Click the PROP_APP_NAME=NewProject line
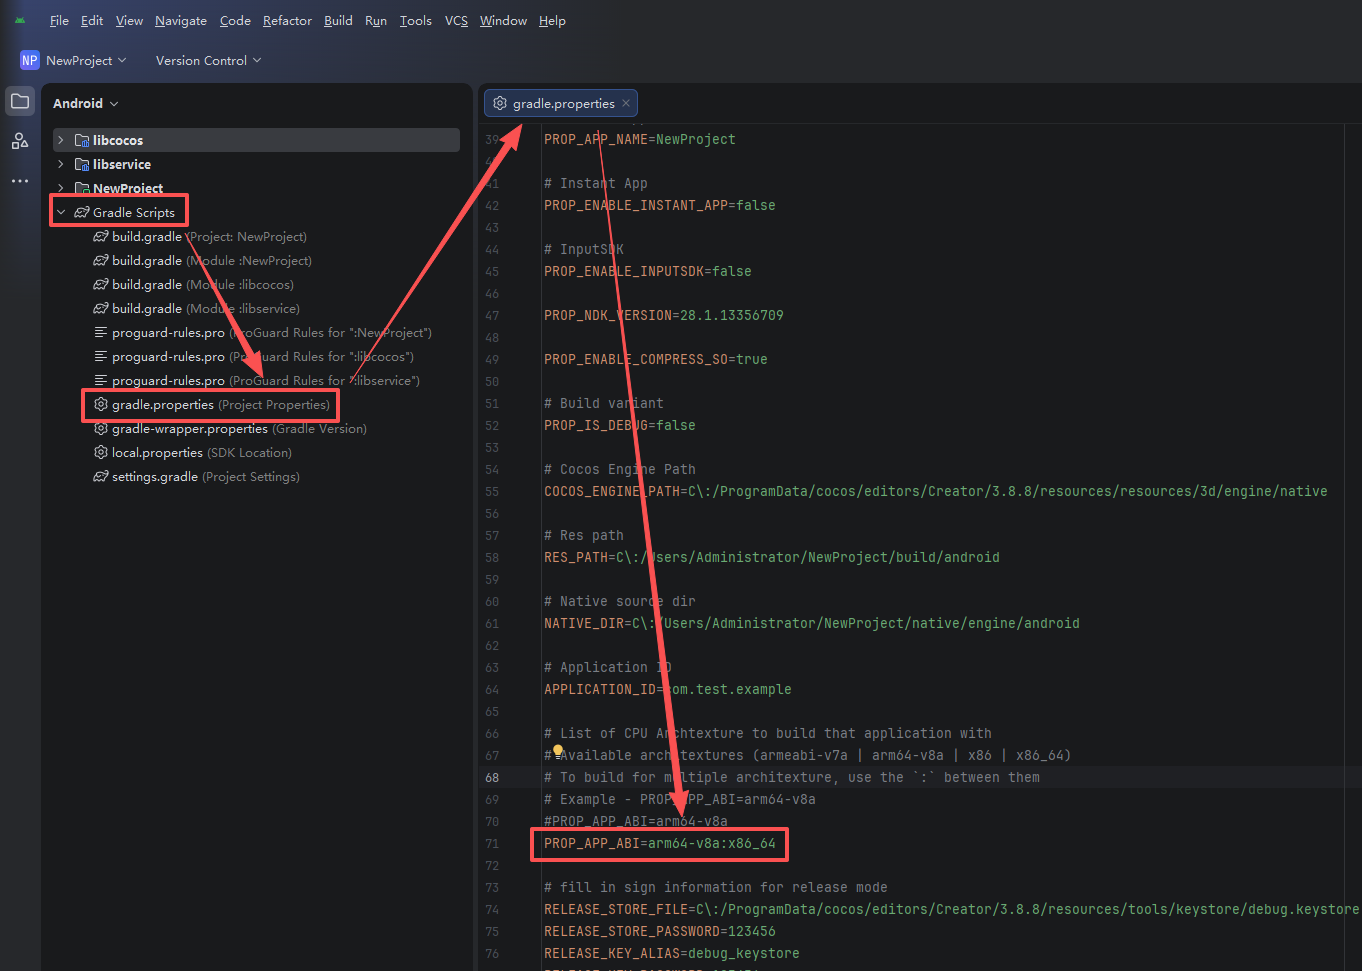This screenshot has height=971, width=1362. [x=639, y=139]
